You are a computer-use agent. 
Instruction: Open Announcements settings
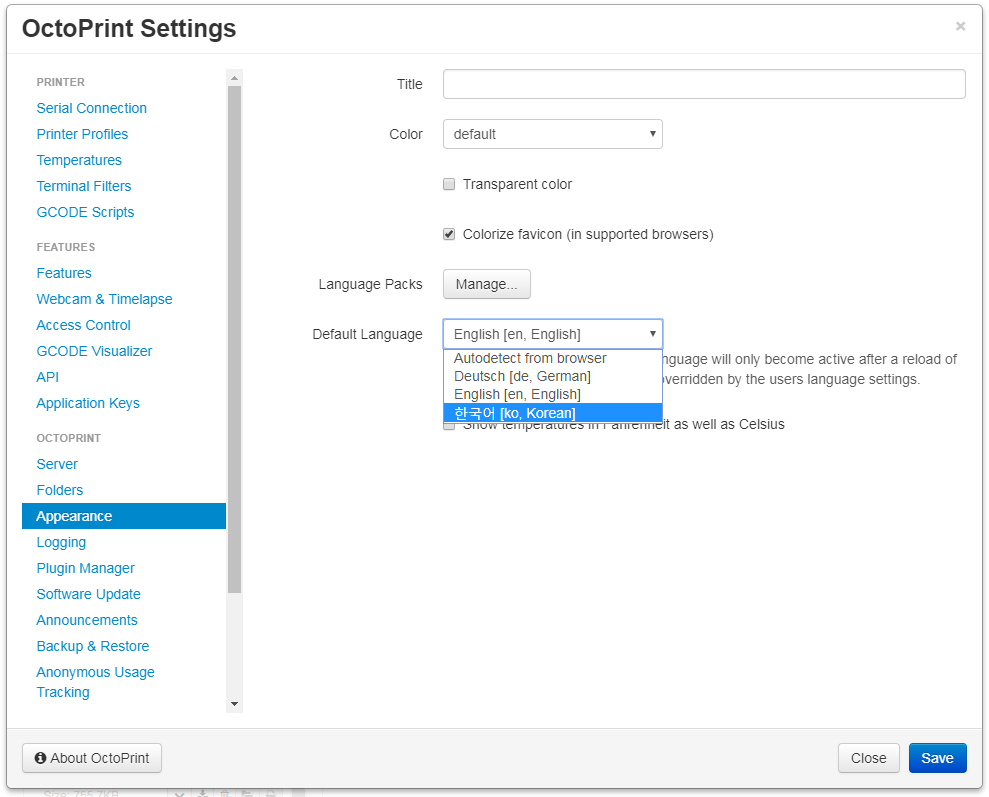pyautogui.click(x=86, y=620)
